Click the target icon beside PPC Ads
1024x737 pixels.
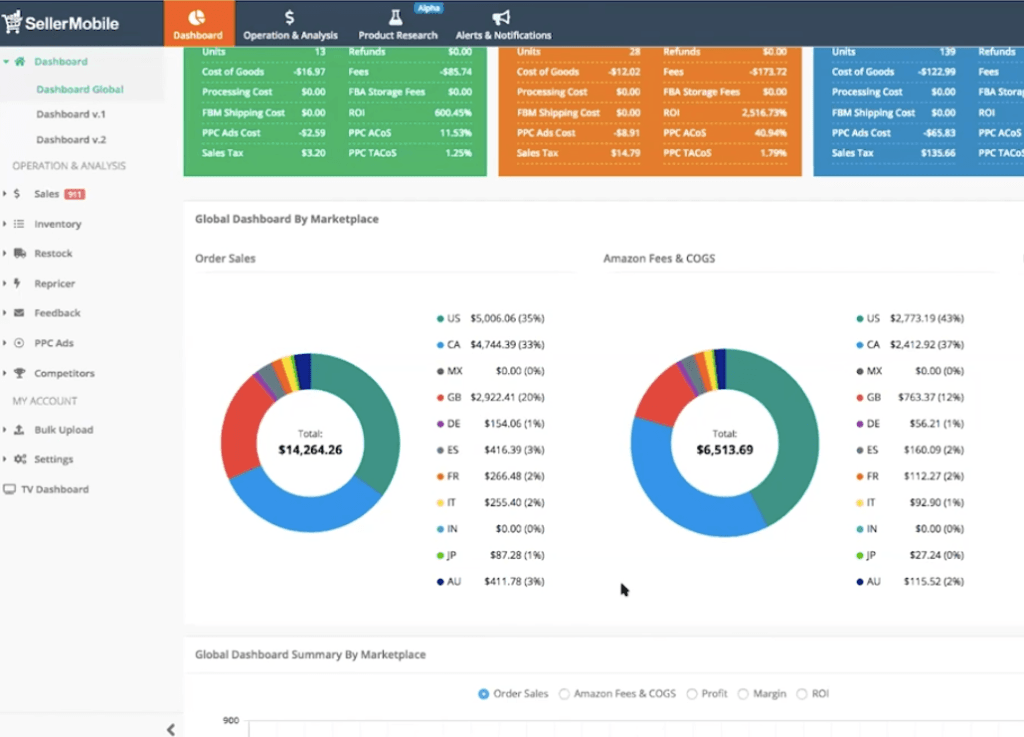tap(19, 343)
